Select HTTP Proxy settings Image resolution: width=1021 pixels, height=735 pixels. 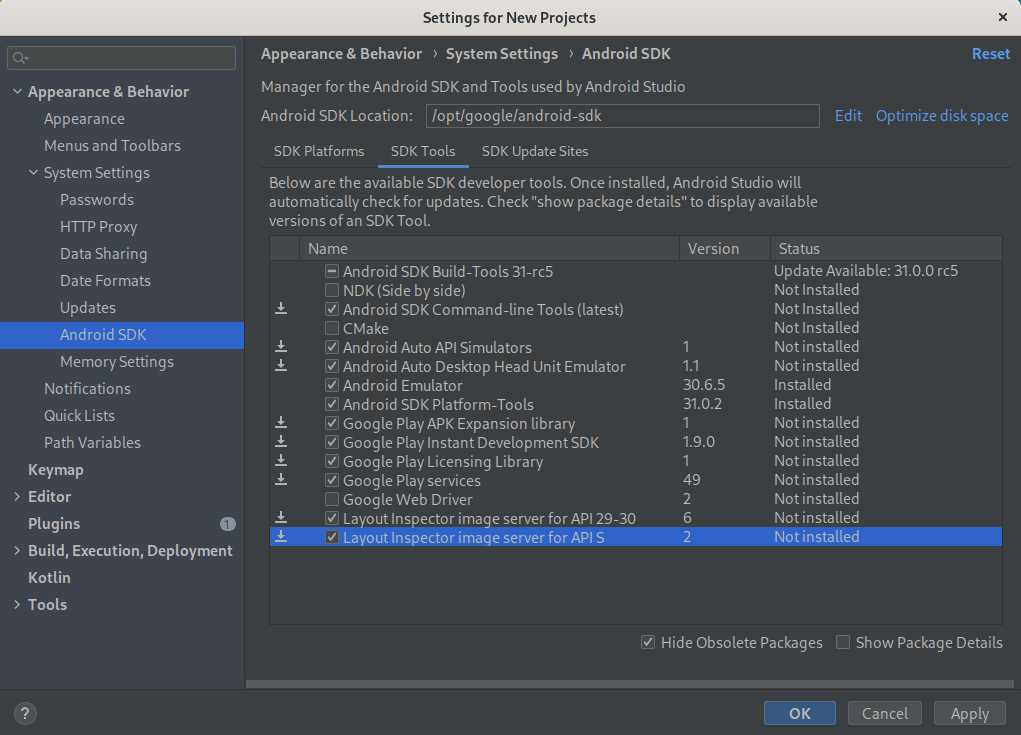pyautogui.click(x=98, y=227)
